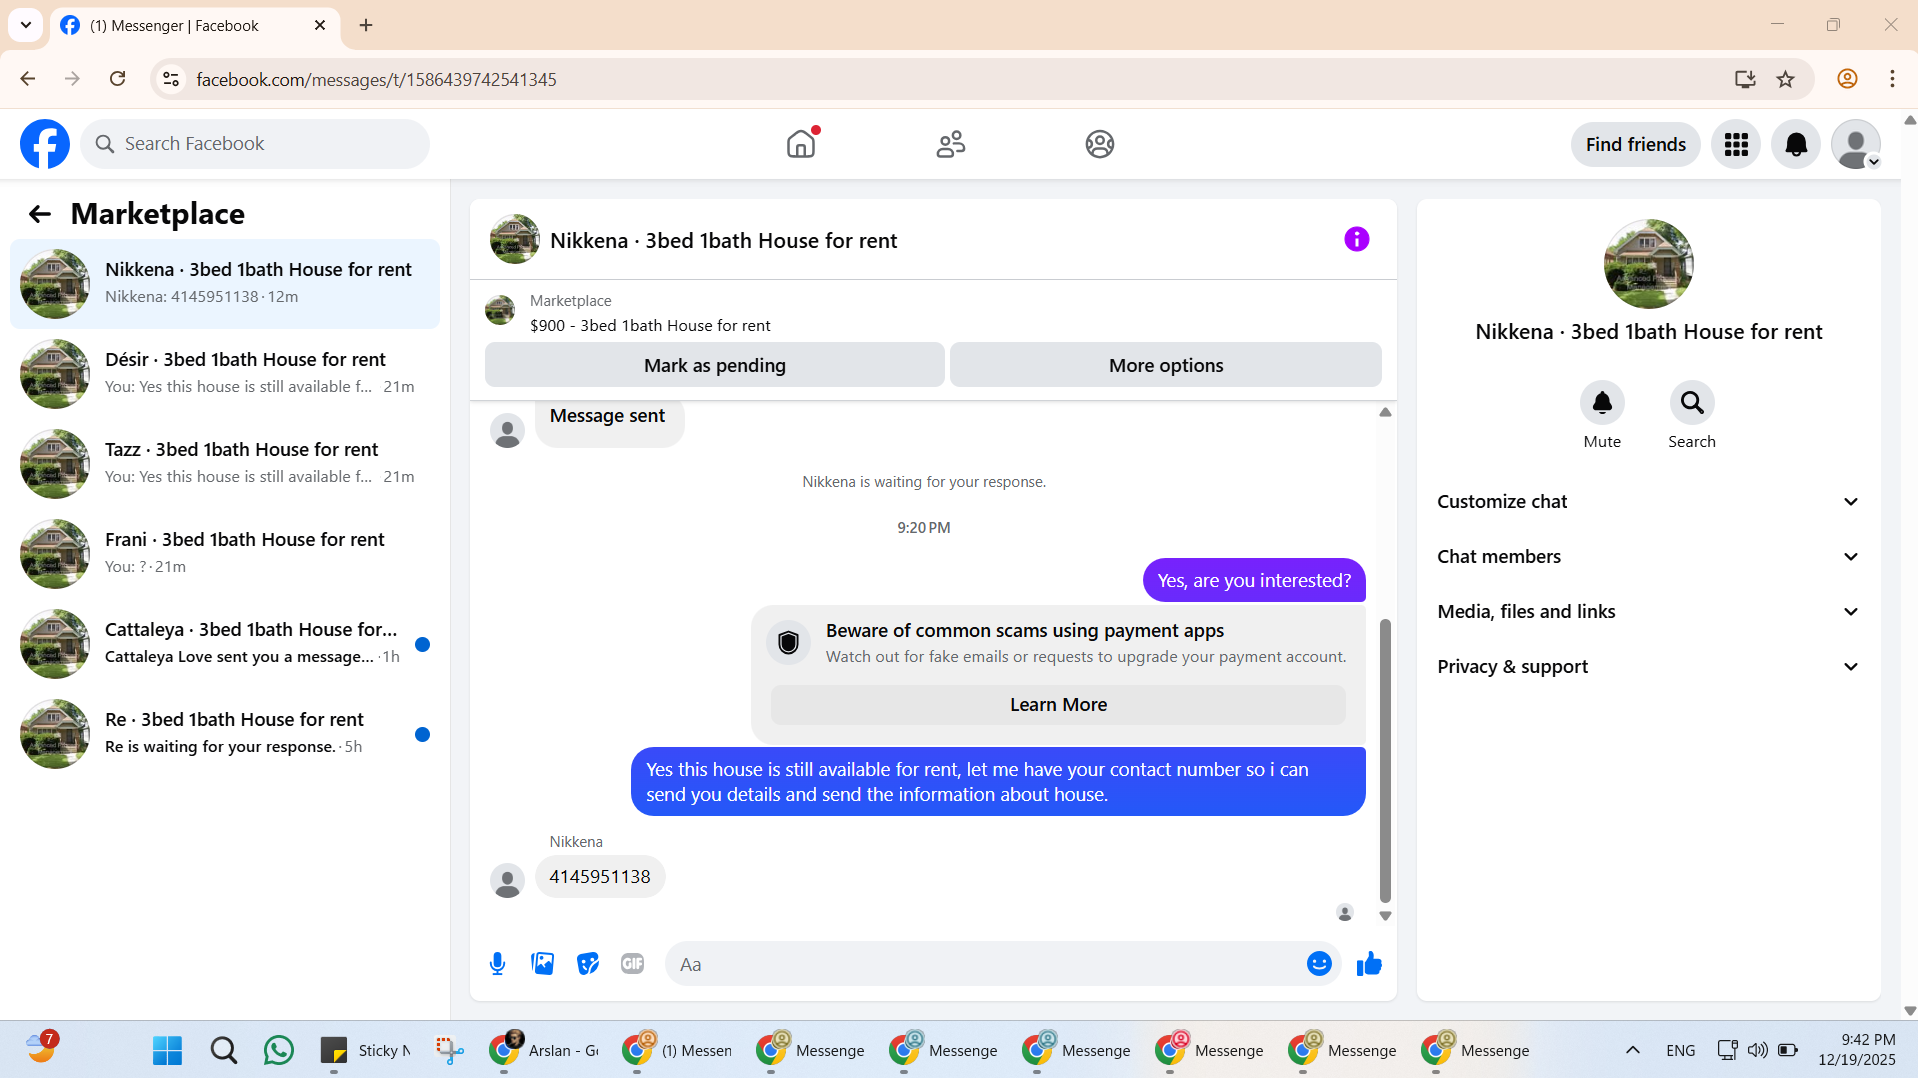Click the browser back arrow
Image resolution: width=1918 pixels, height=1078 pixels.
click(x=28, y=79)
